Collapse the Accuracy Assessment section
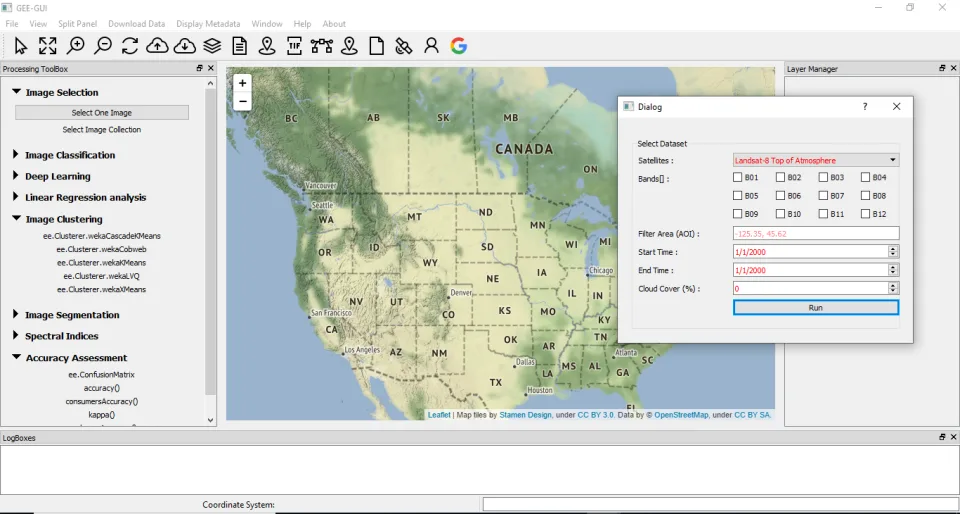The width and height of the screenshot is (960, 514). pos(17,357)
